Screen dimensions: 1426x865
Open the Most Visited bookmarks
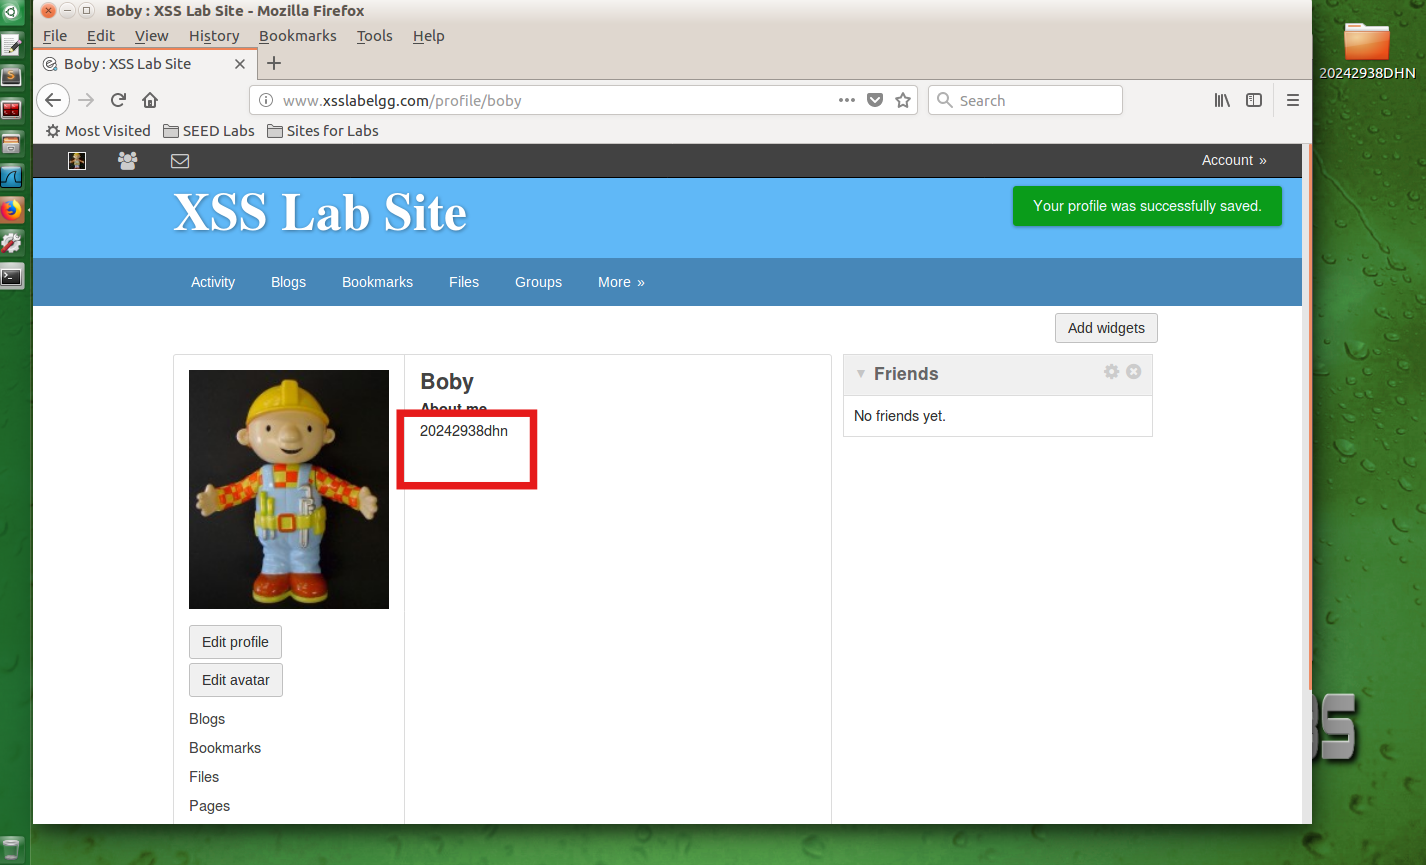[x=98, y=131]
